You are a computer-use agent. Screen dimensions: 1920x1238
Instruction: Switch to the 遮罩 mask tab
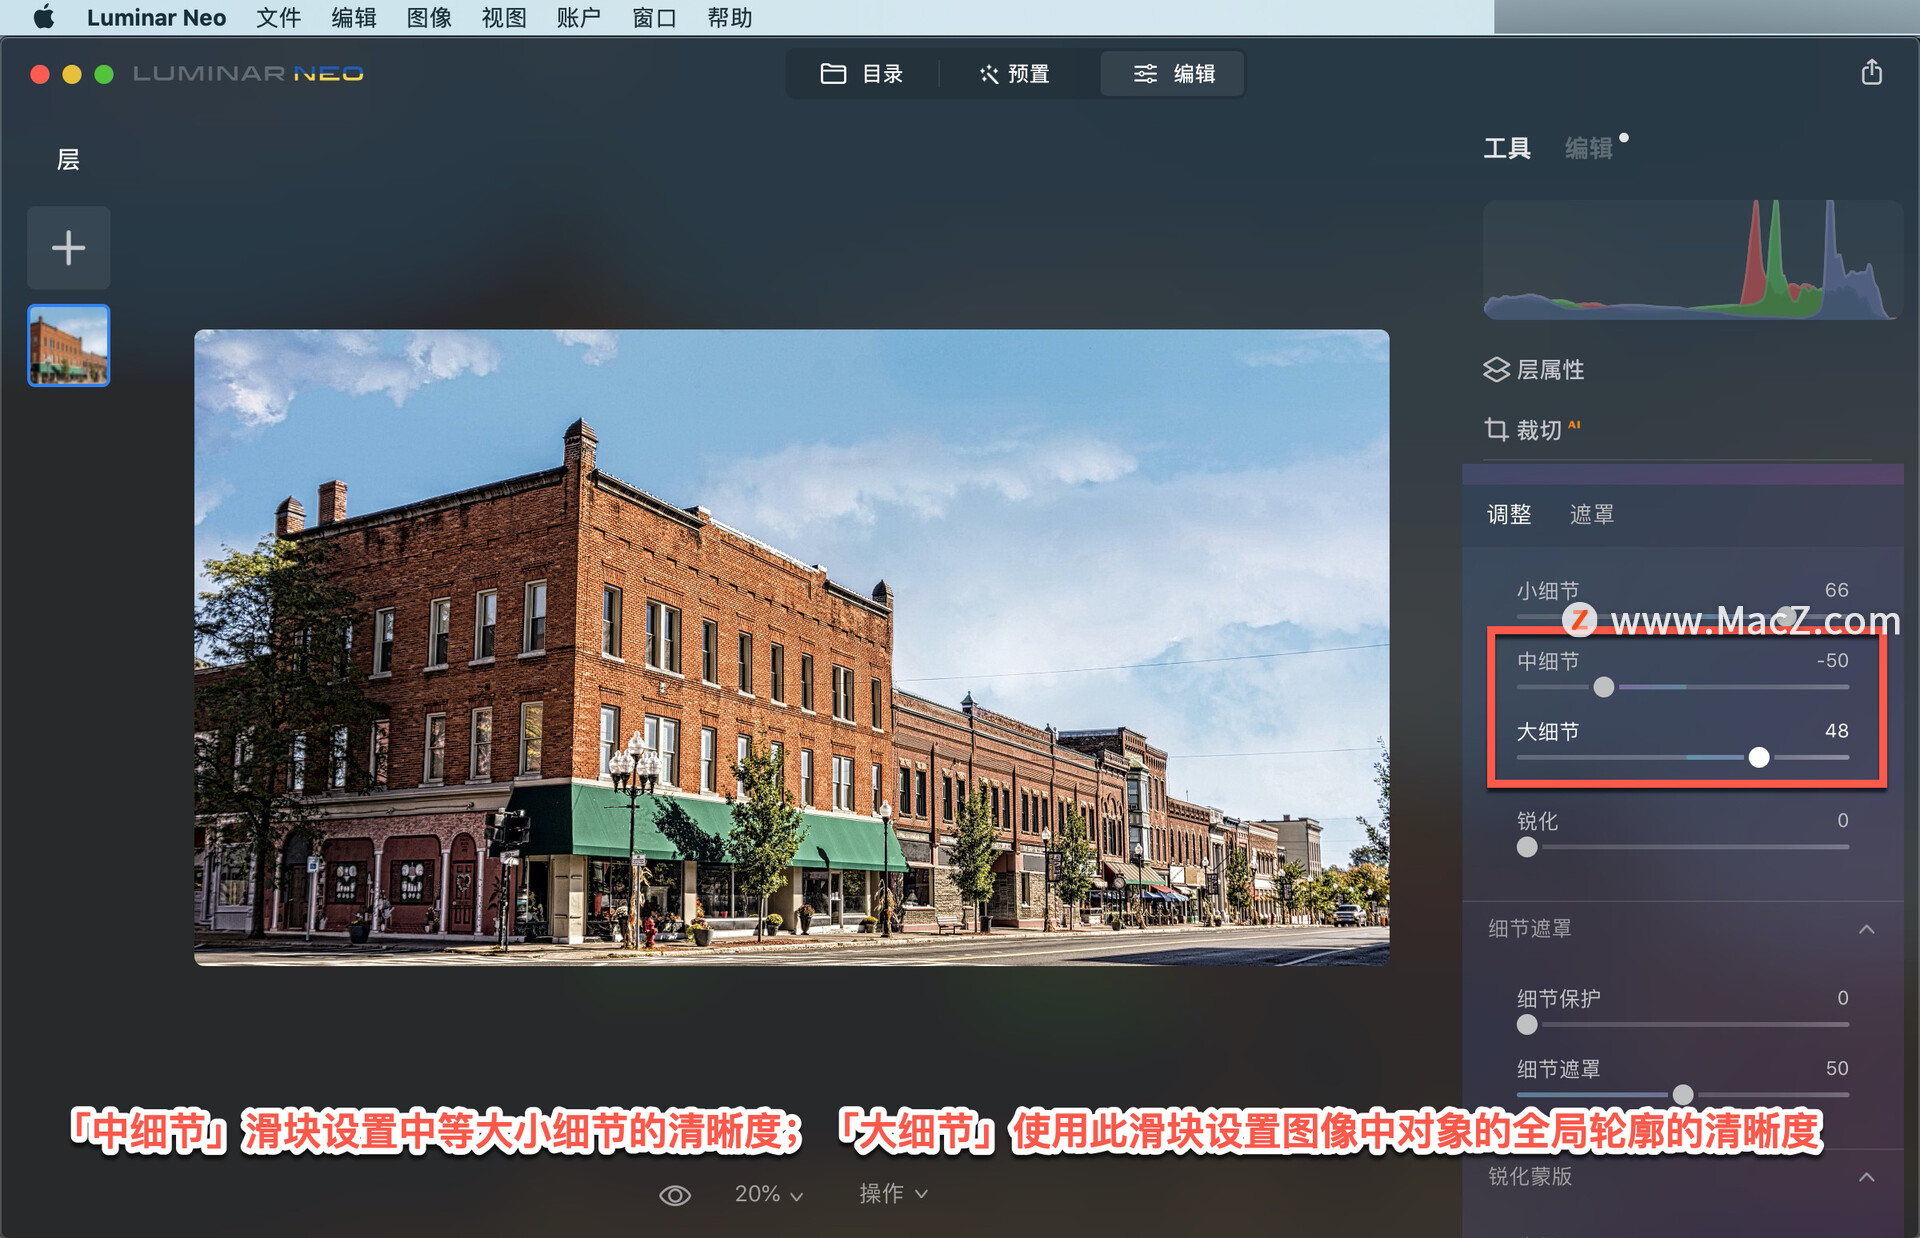[1591, 515]
